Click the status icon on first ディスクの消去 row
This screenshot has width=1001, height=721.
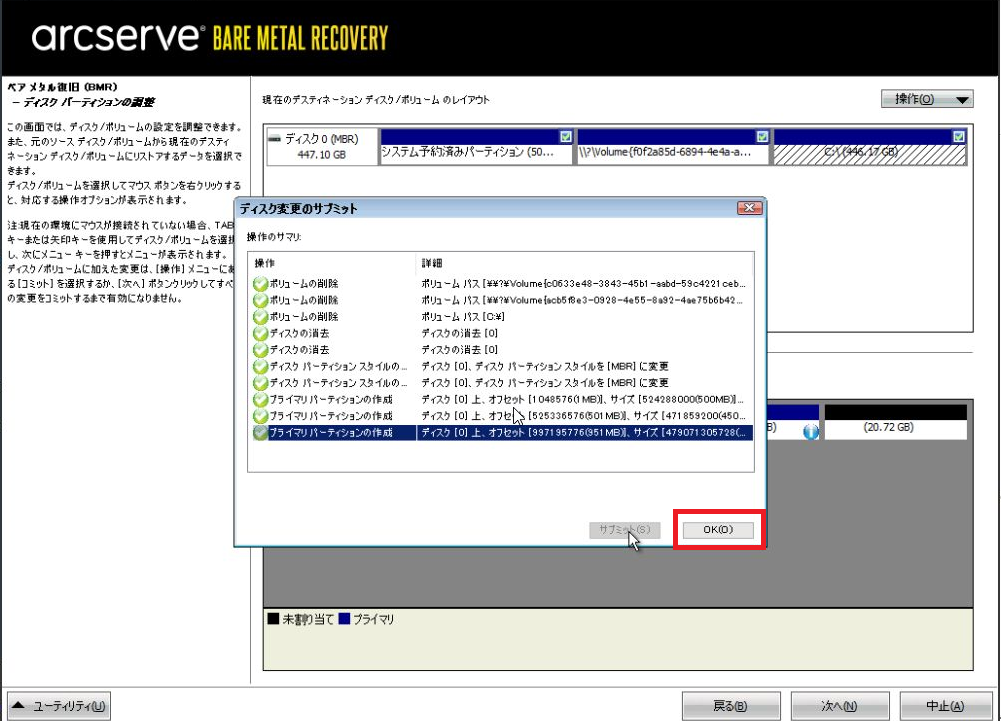click(x=261, y=333)
